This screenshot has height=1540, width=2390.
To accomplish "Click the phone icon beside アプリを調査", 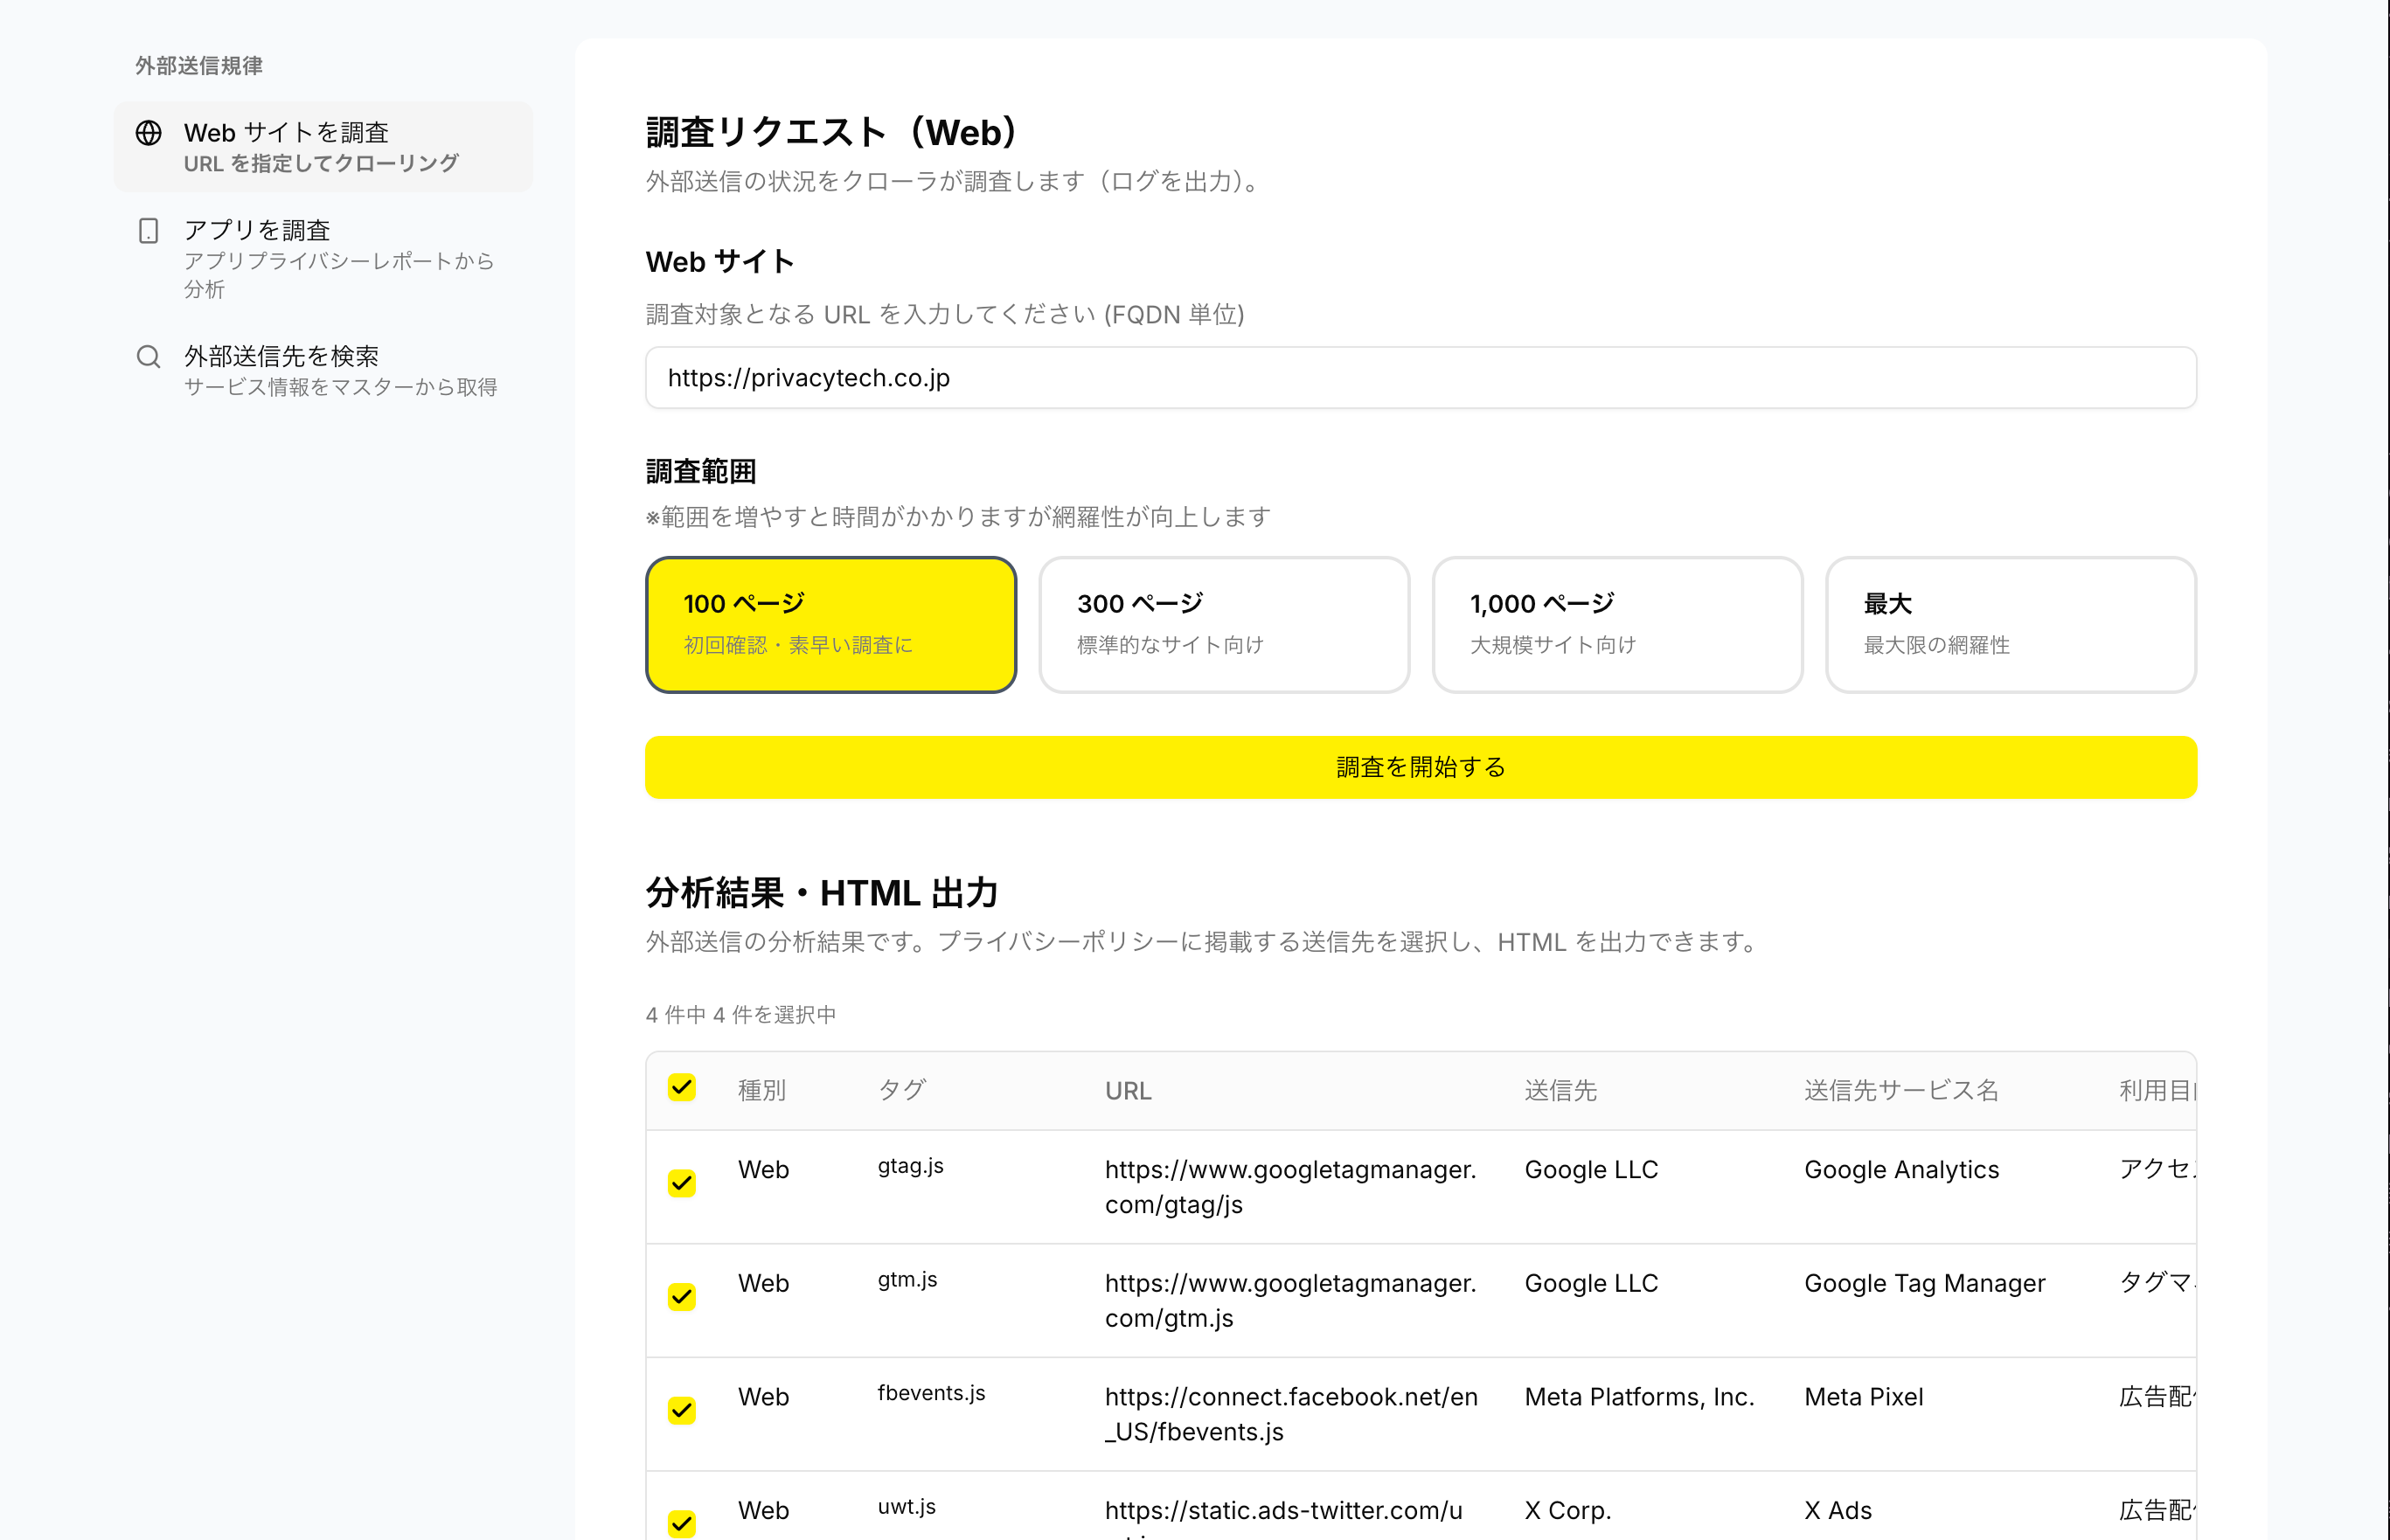I will [149, 231].
